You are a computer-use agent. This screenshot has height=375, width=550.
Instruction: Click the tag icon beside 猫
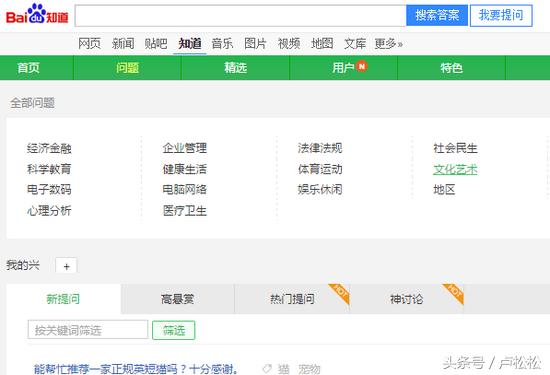(x=267, y=368)
